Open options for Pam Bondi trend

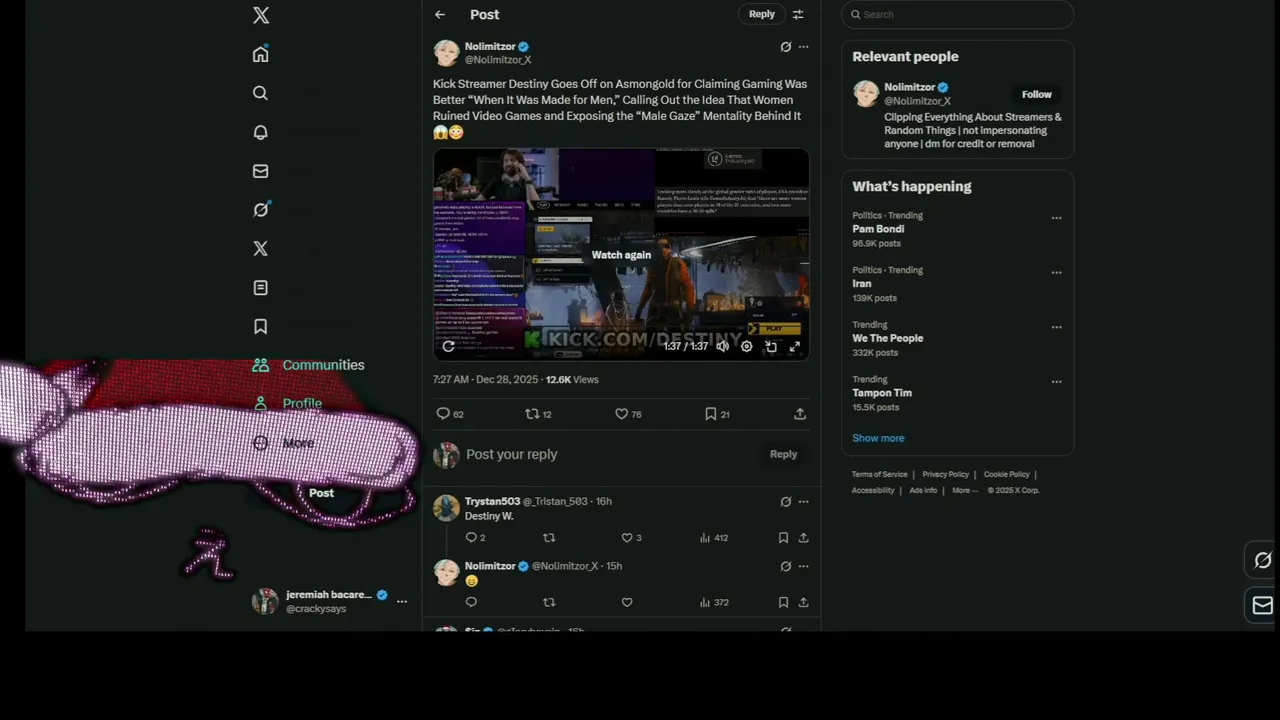pos(1056,218)
